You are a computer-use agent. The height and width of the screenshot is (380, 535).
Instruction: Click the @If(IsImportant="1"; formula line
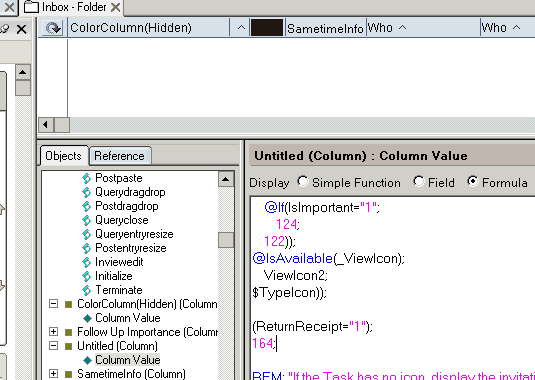322,207
